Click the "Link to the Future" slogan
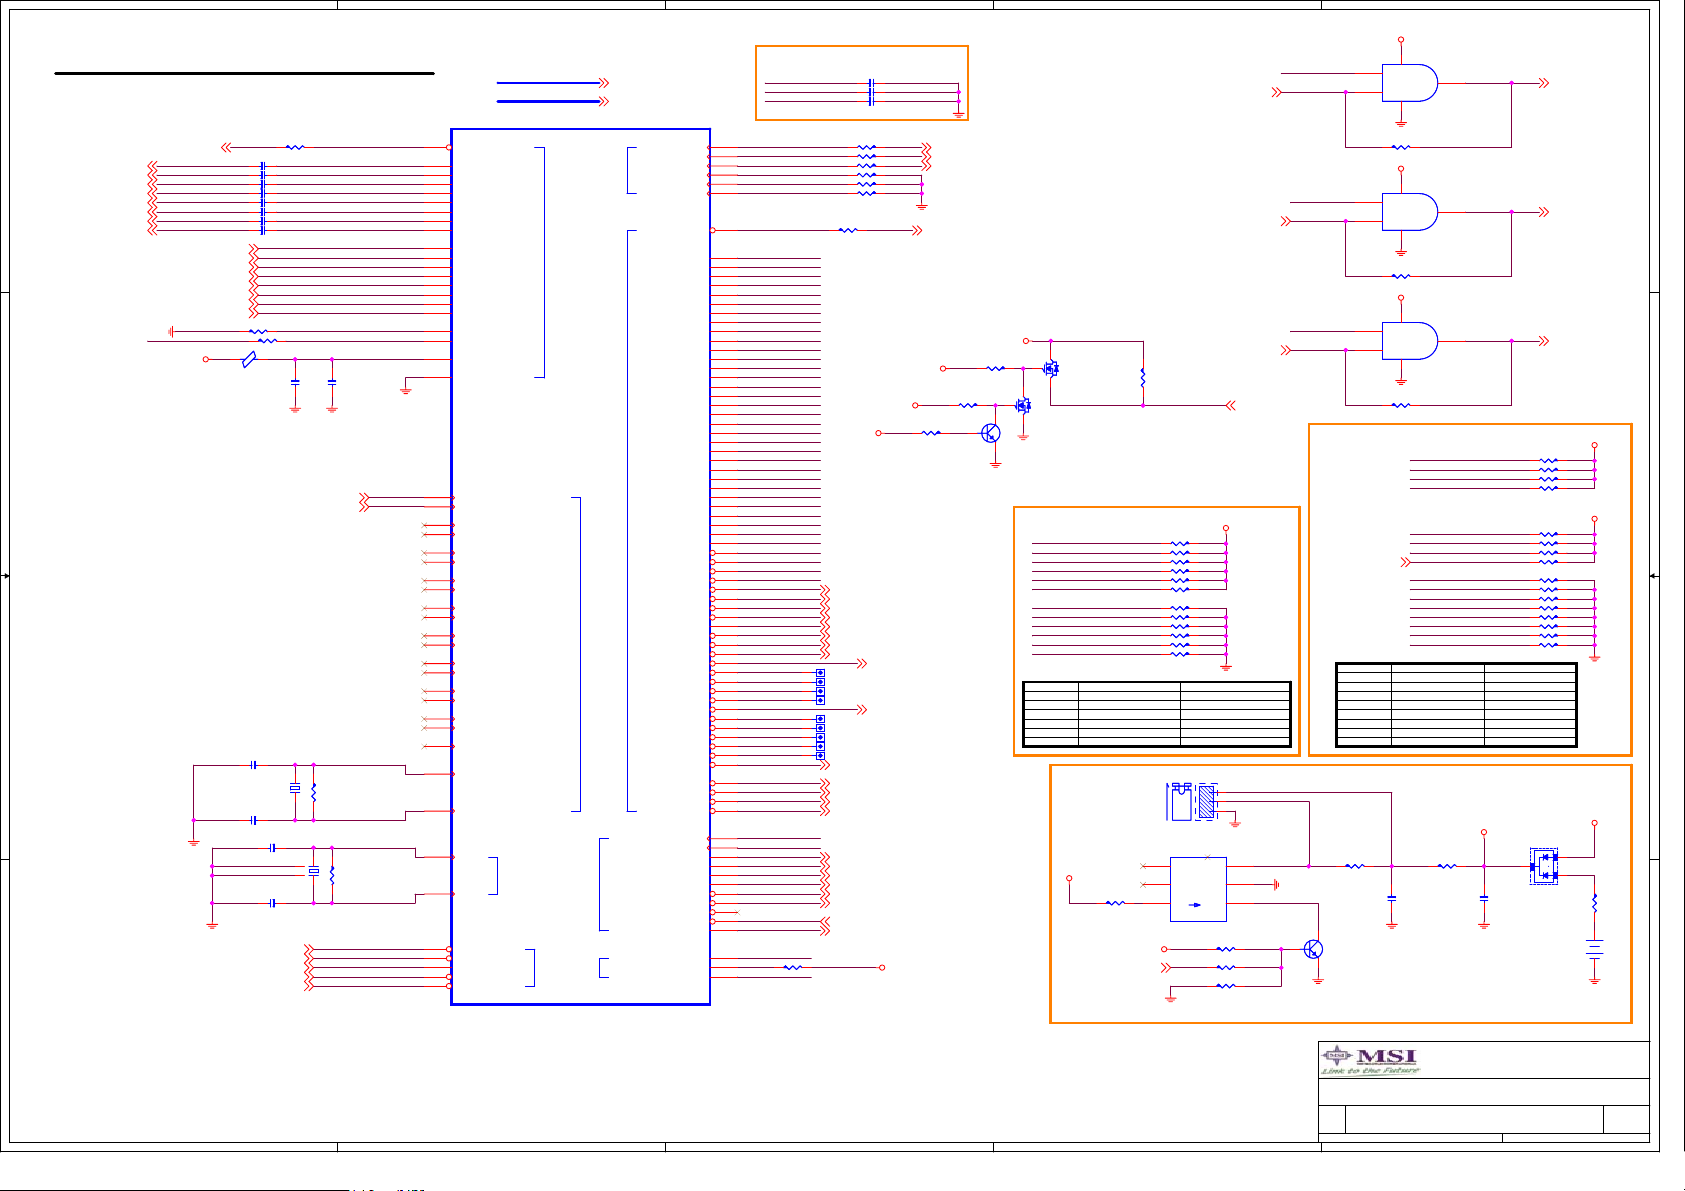 [1370, 1071]
